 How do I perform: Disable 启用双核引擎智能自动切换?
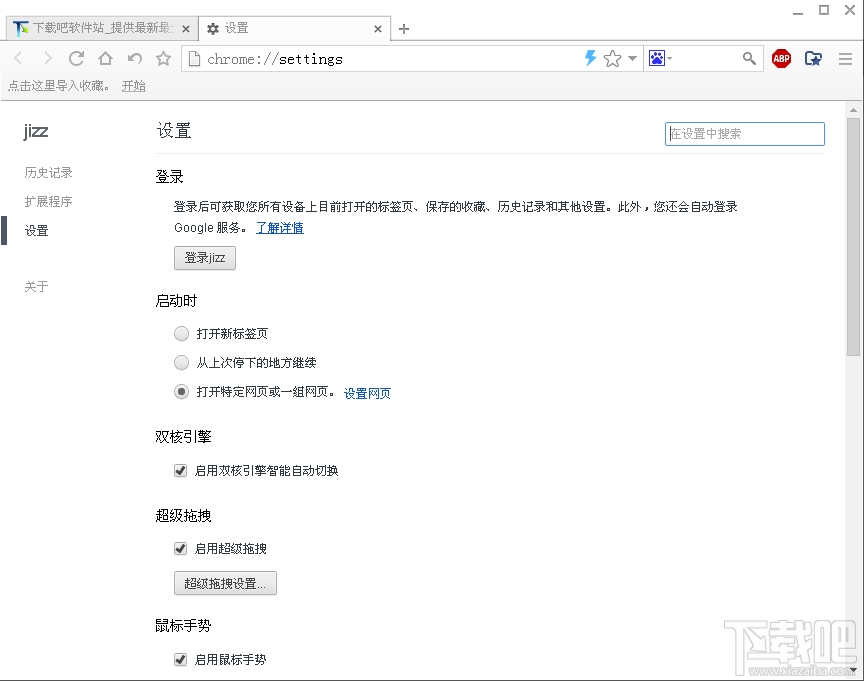click(180, 470)
